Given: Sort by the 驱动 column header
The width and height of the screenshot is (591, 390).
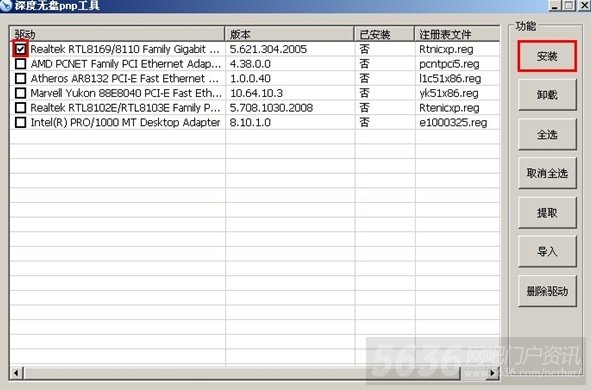Looking at the screenshot, I should tap(117, 34).
